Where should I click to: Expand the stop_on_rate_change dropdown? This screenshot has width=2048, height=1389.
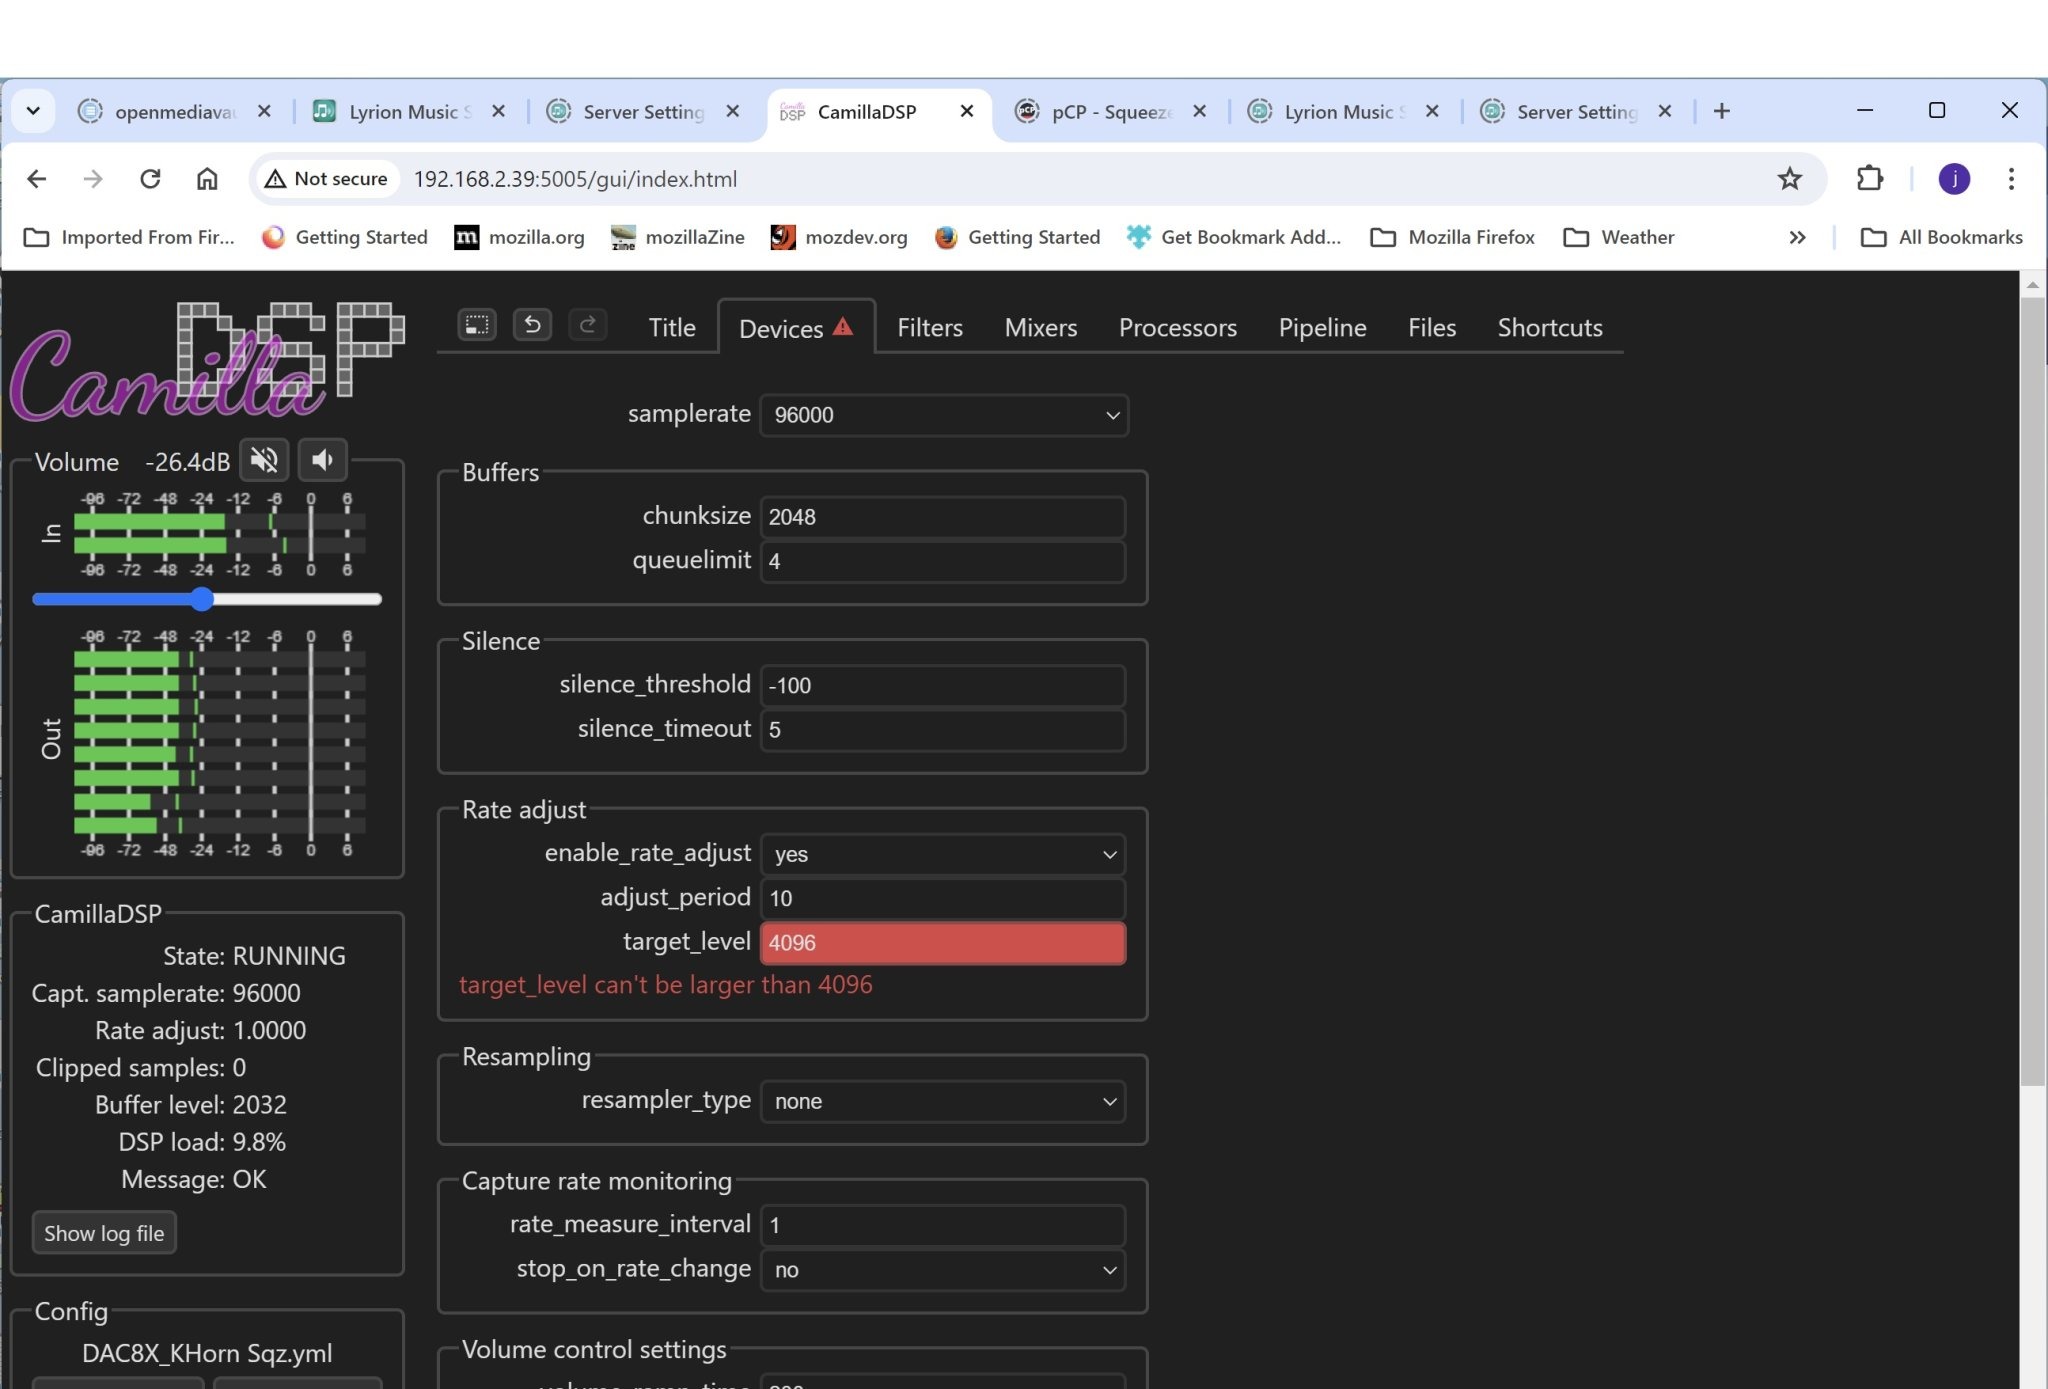tap(943, 1270)
